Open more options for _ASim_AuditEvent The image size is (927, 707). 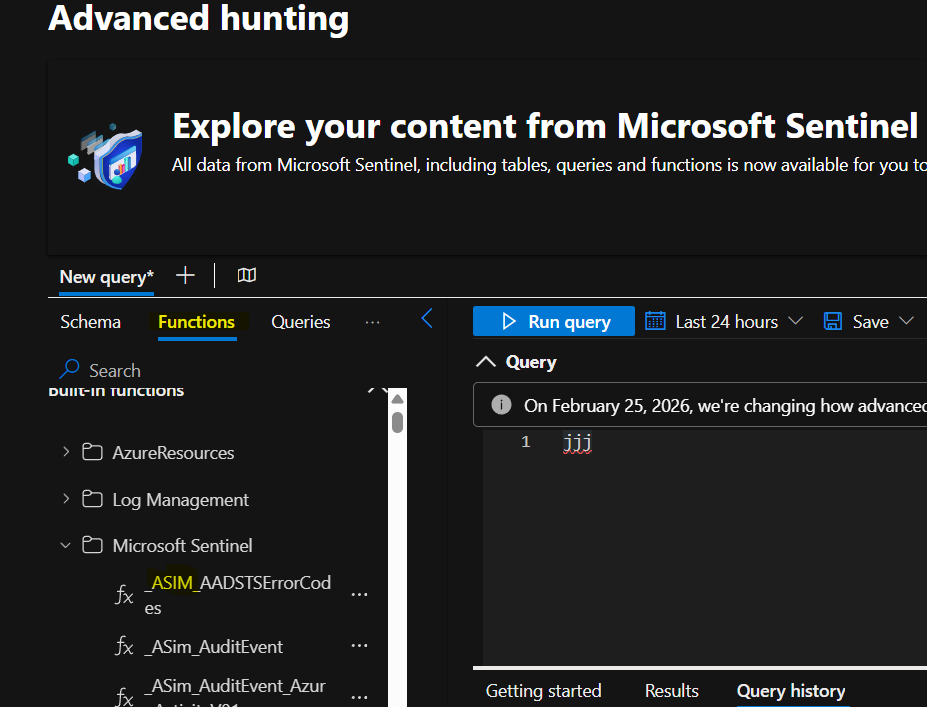point(359,646)
